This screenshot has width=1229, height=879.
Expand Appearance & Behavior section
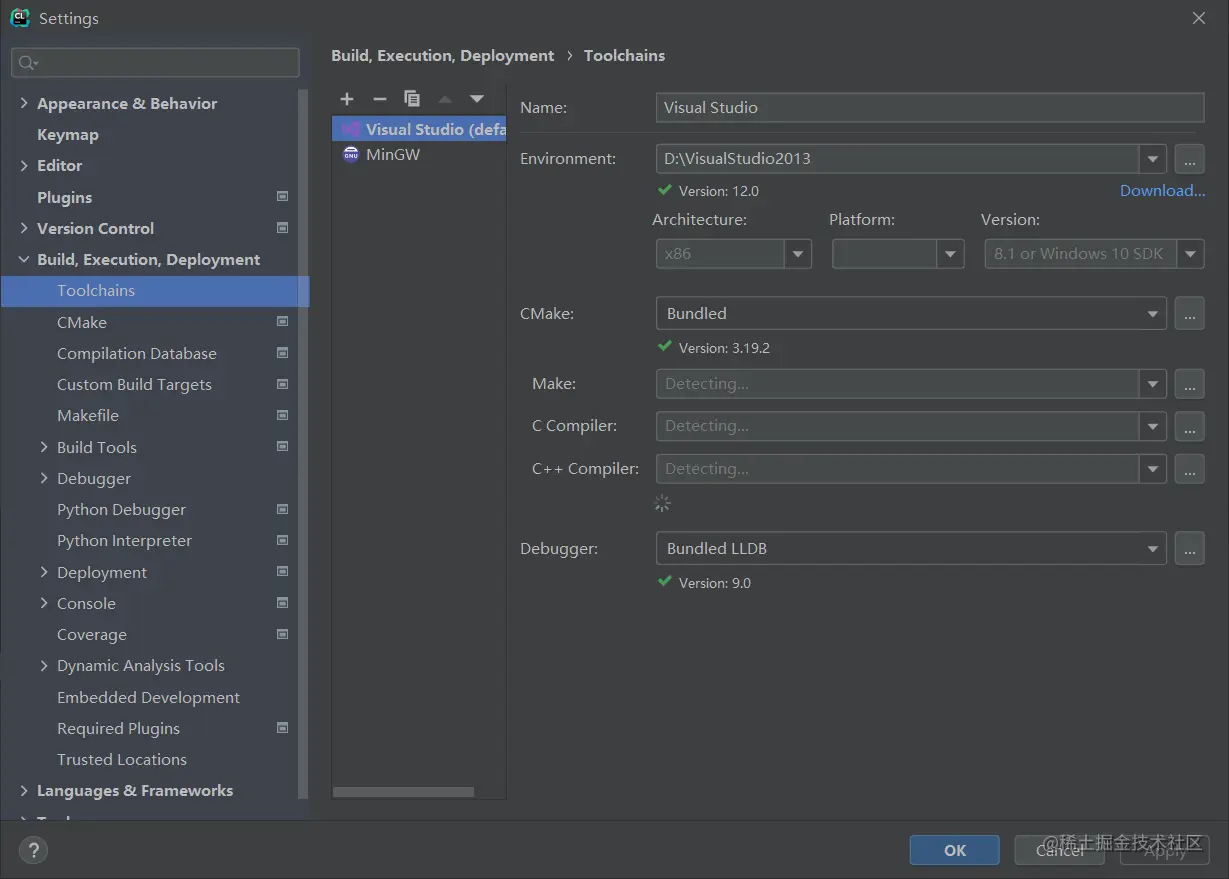click(x=24, y=103)
